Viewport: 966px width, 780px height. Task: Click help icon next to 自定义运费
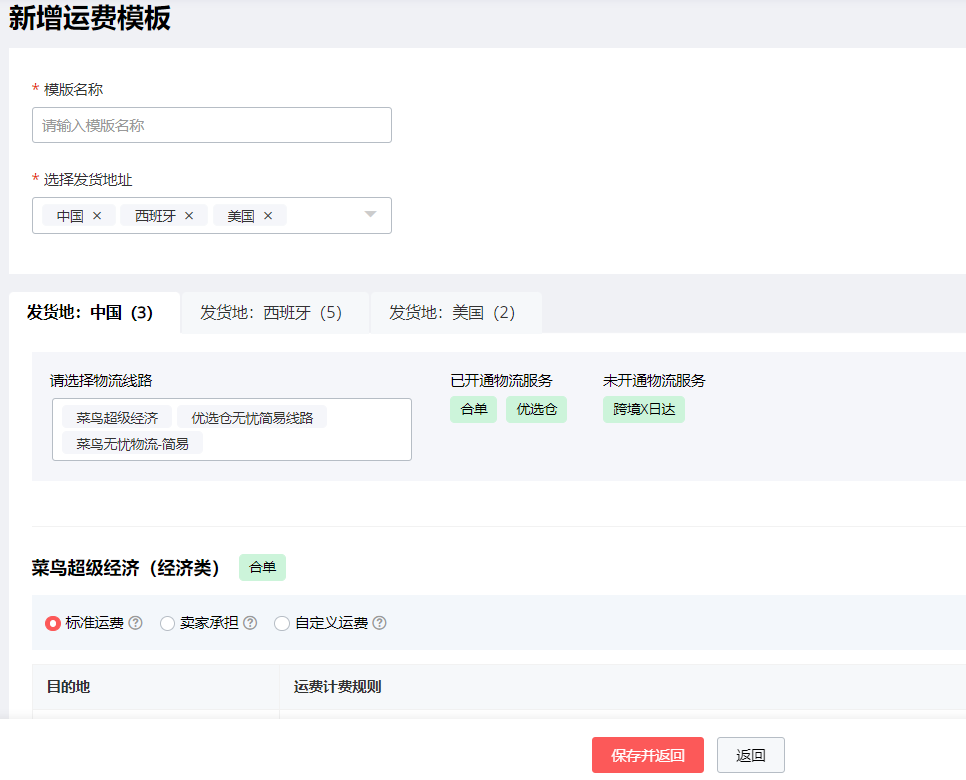click(x=380, y=623)
